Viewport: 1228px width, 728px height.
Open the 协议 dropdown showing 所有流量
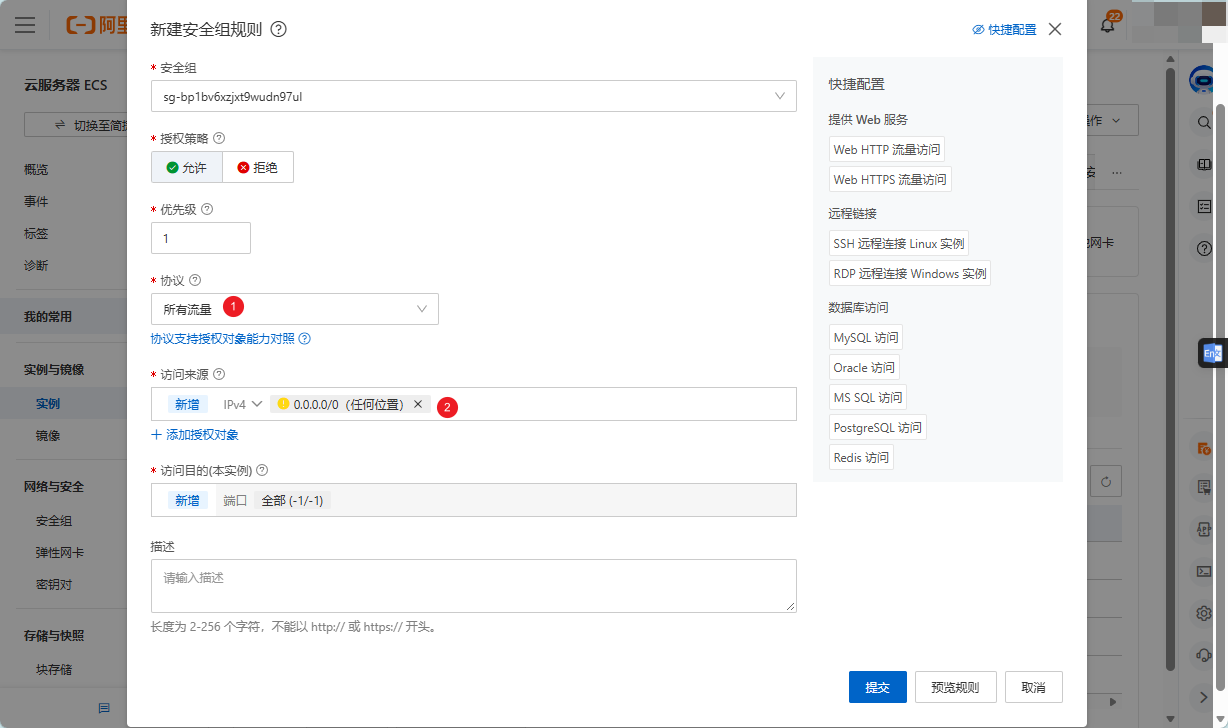pos(295,309)
